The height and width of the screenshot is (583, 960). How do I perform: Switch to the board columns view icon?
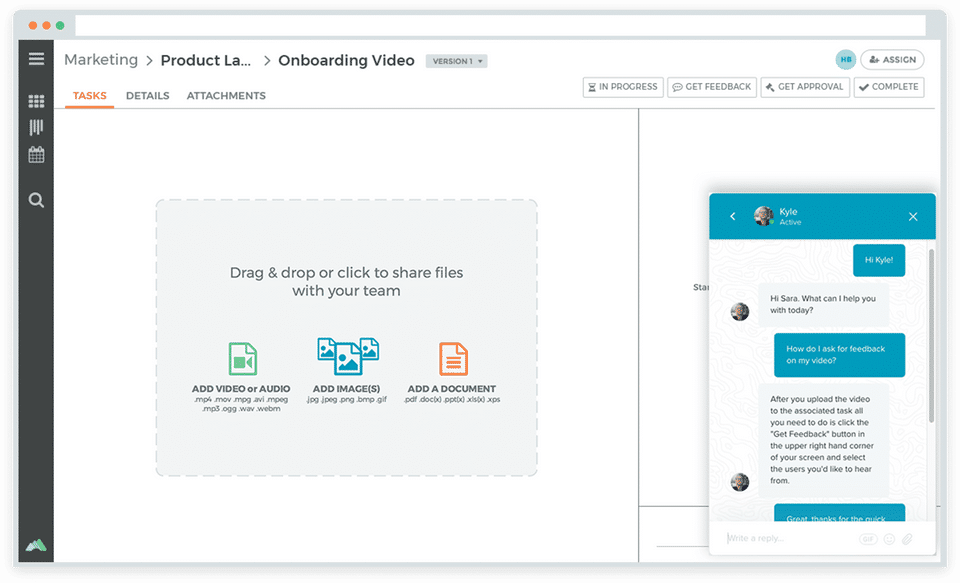pyautogui.click(x=36, y=127)
